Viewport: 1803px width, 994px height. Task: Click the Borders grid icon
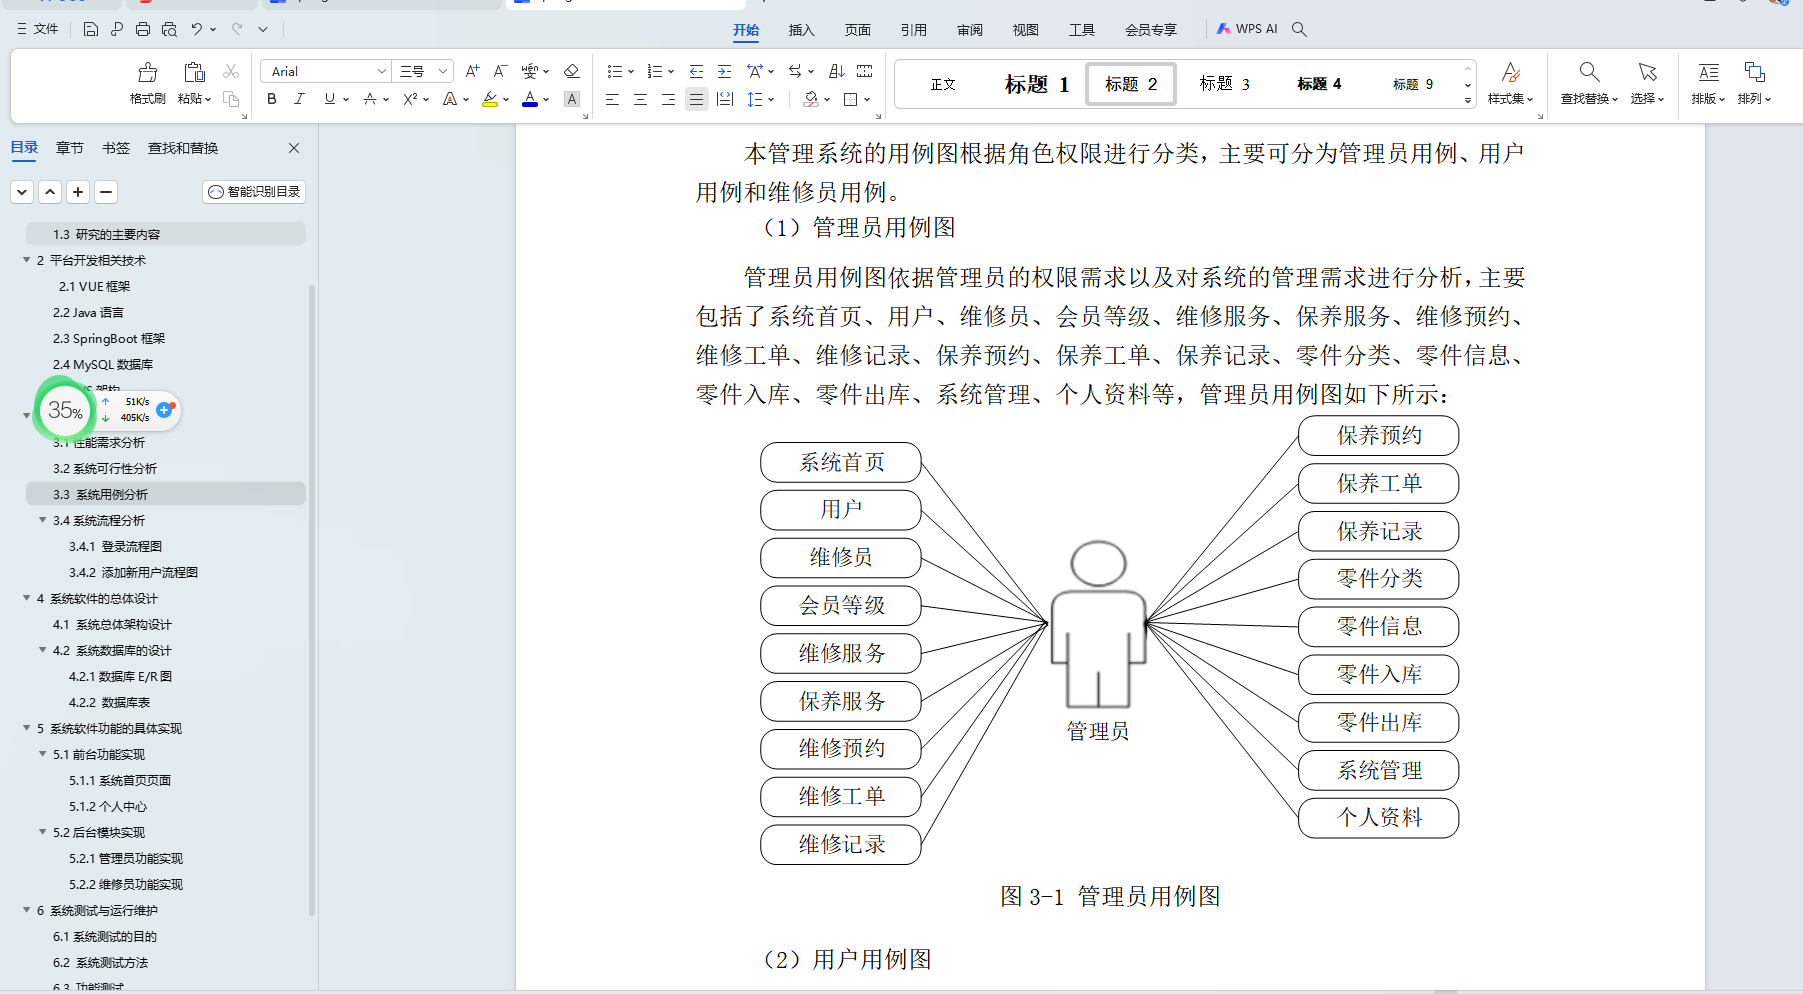click(x=851, y=99)
